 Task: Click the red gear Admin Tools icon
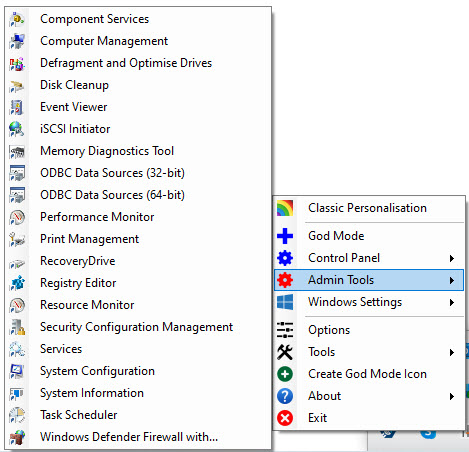(285, 280)
